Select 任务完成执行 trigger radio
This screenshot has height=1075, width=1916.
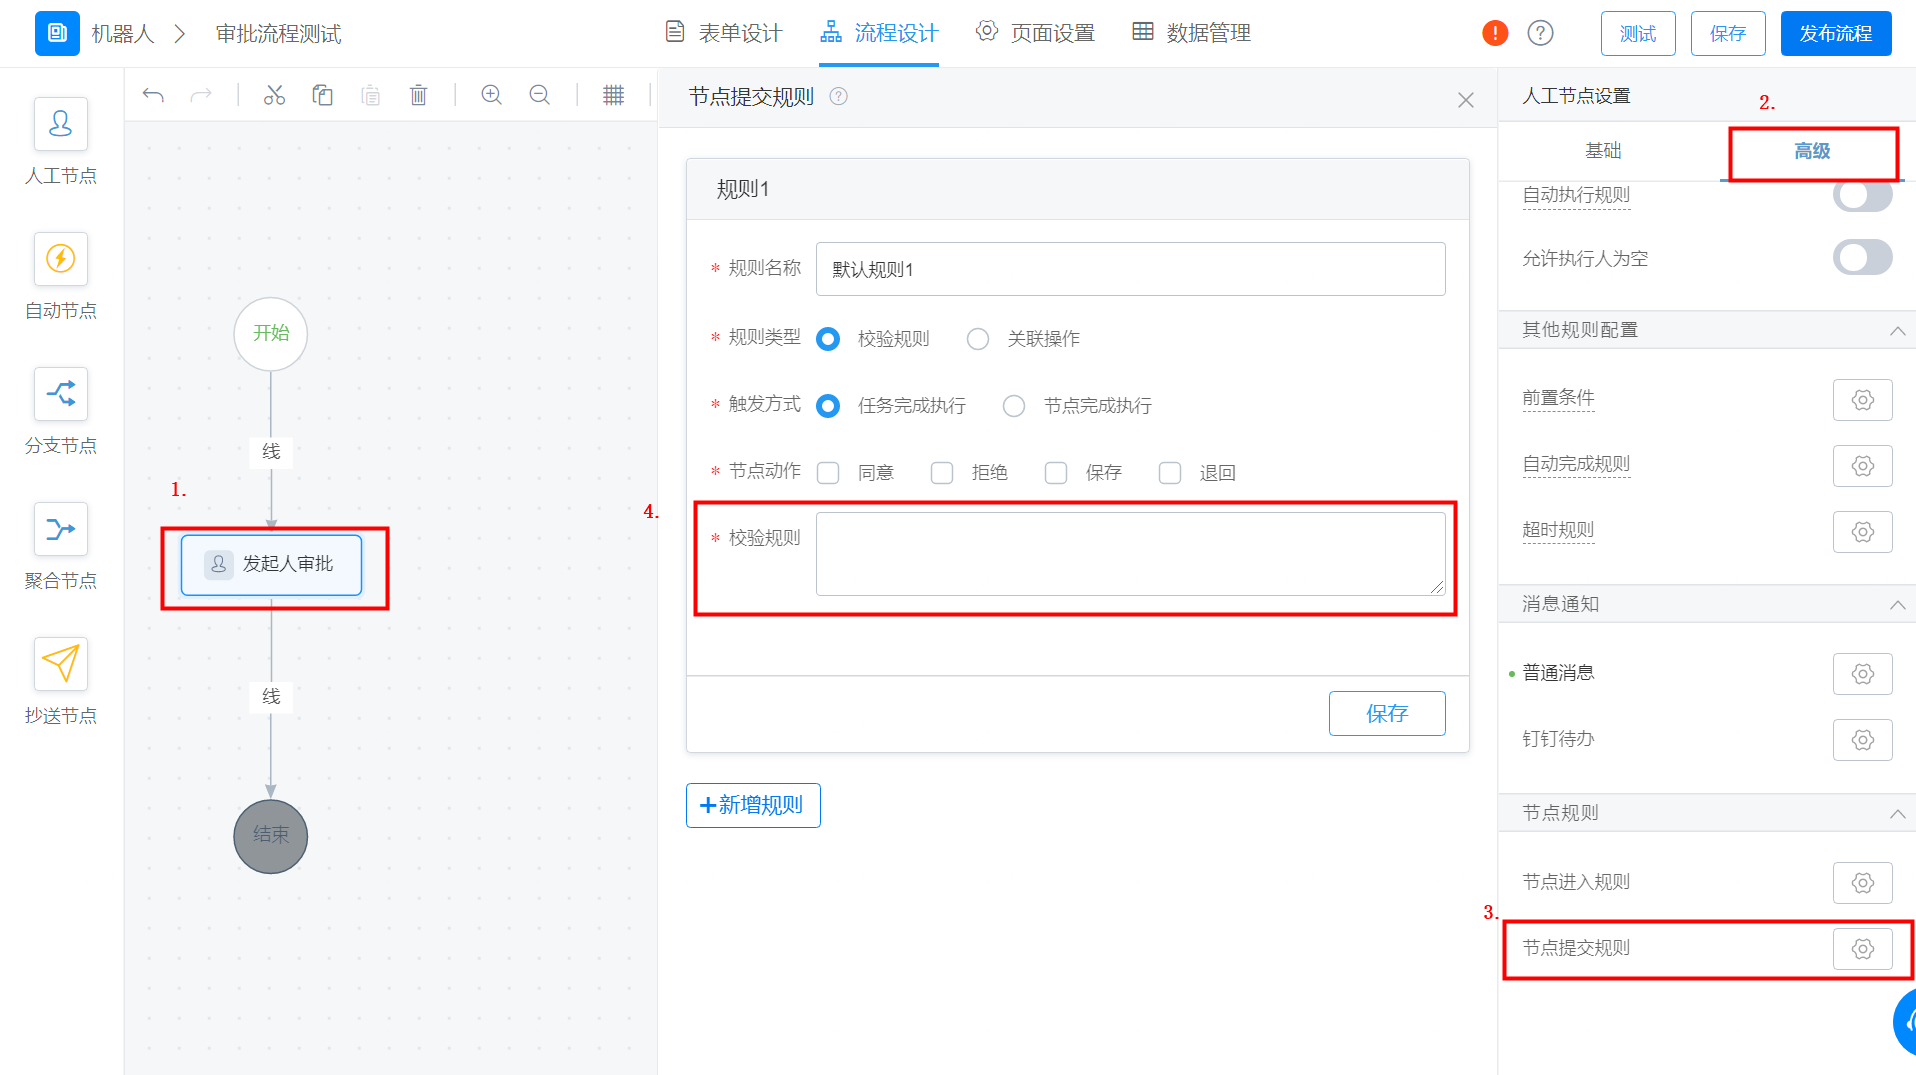(x=828, y=406)
